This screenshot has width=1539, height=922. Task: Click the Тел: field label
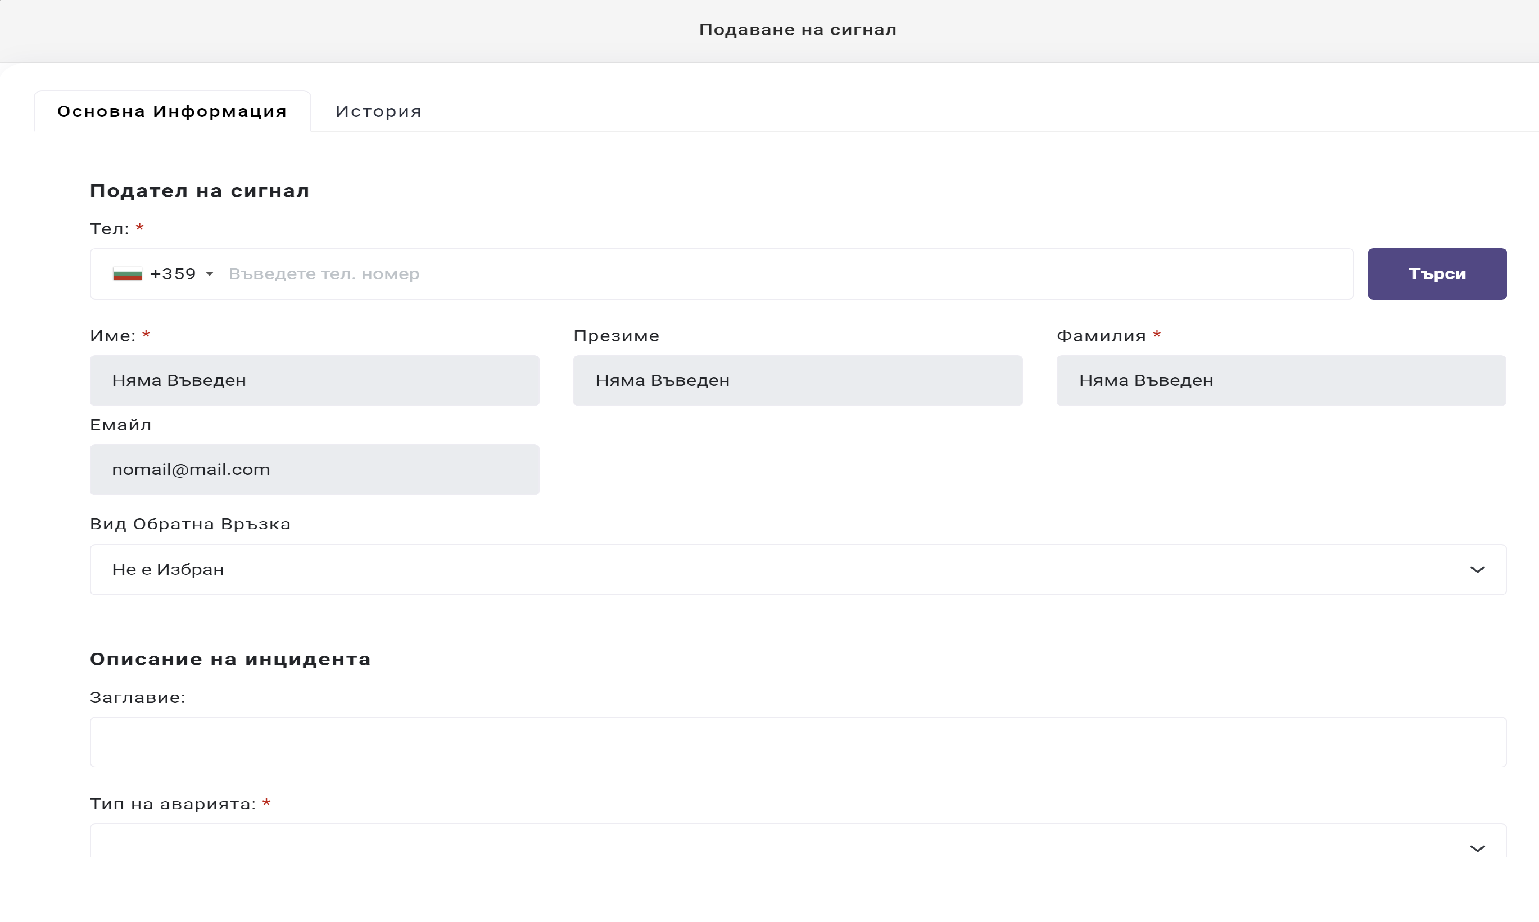click(x=109, y=229)
